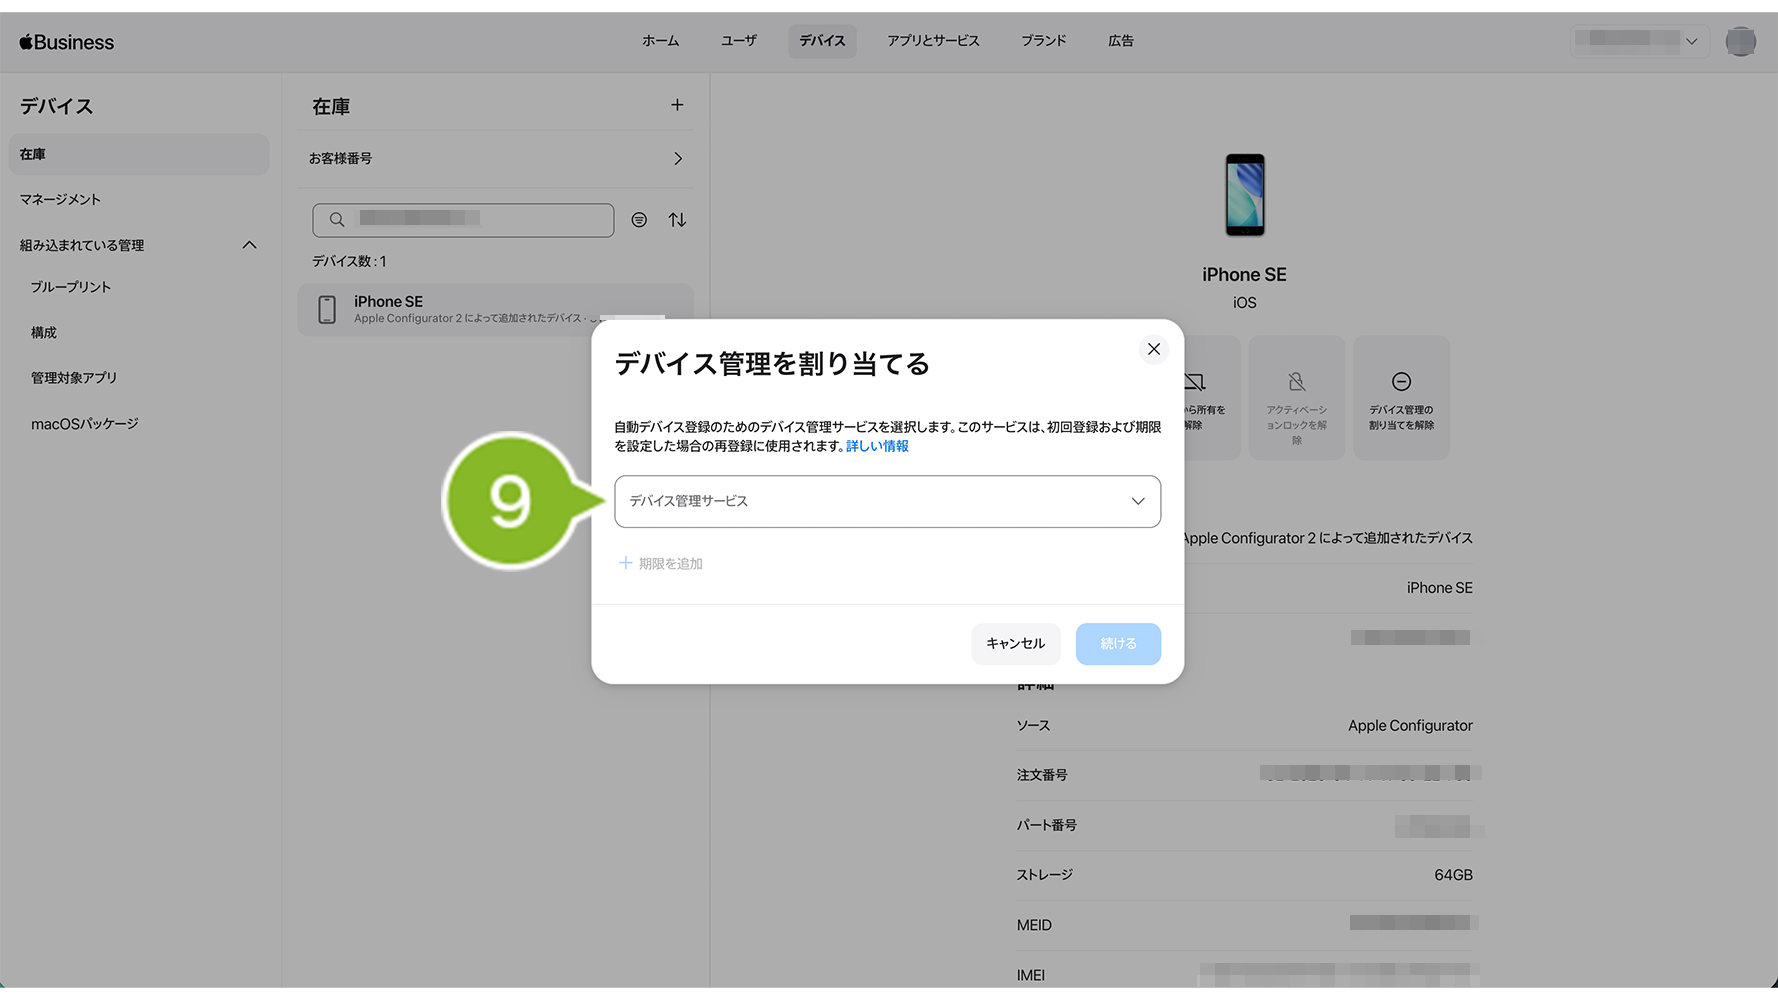Open the filter icon beside the search field
This screenshot has width=1778, height=1000.
(639, 220)
